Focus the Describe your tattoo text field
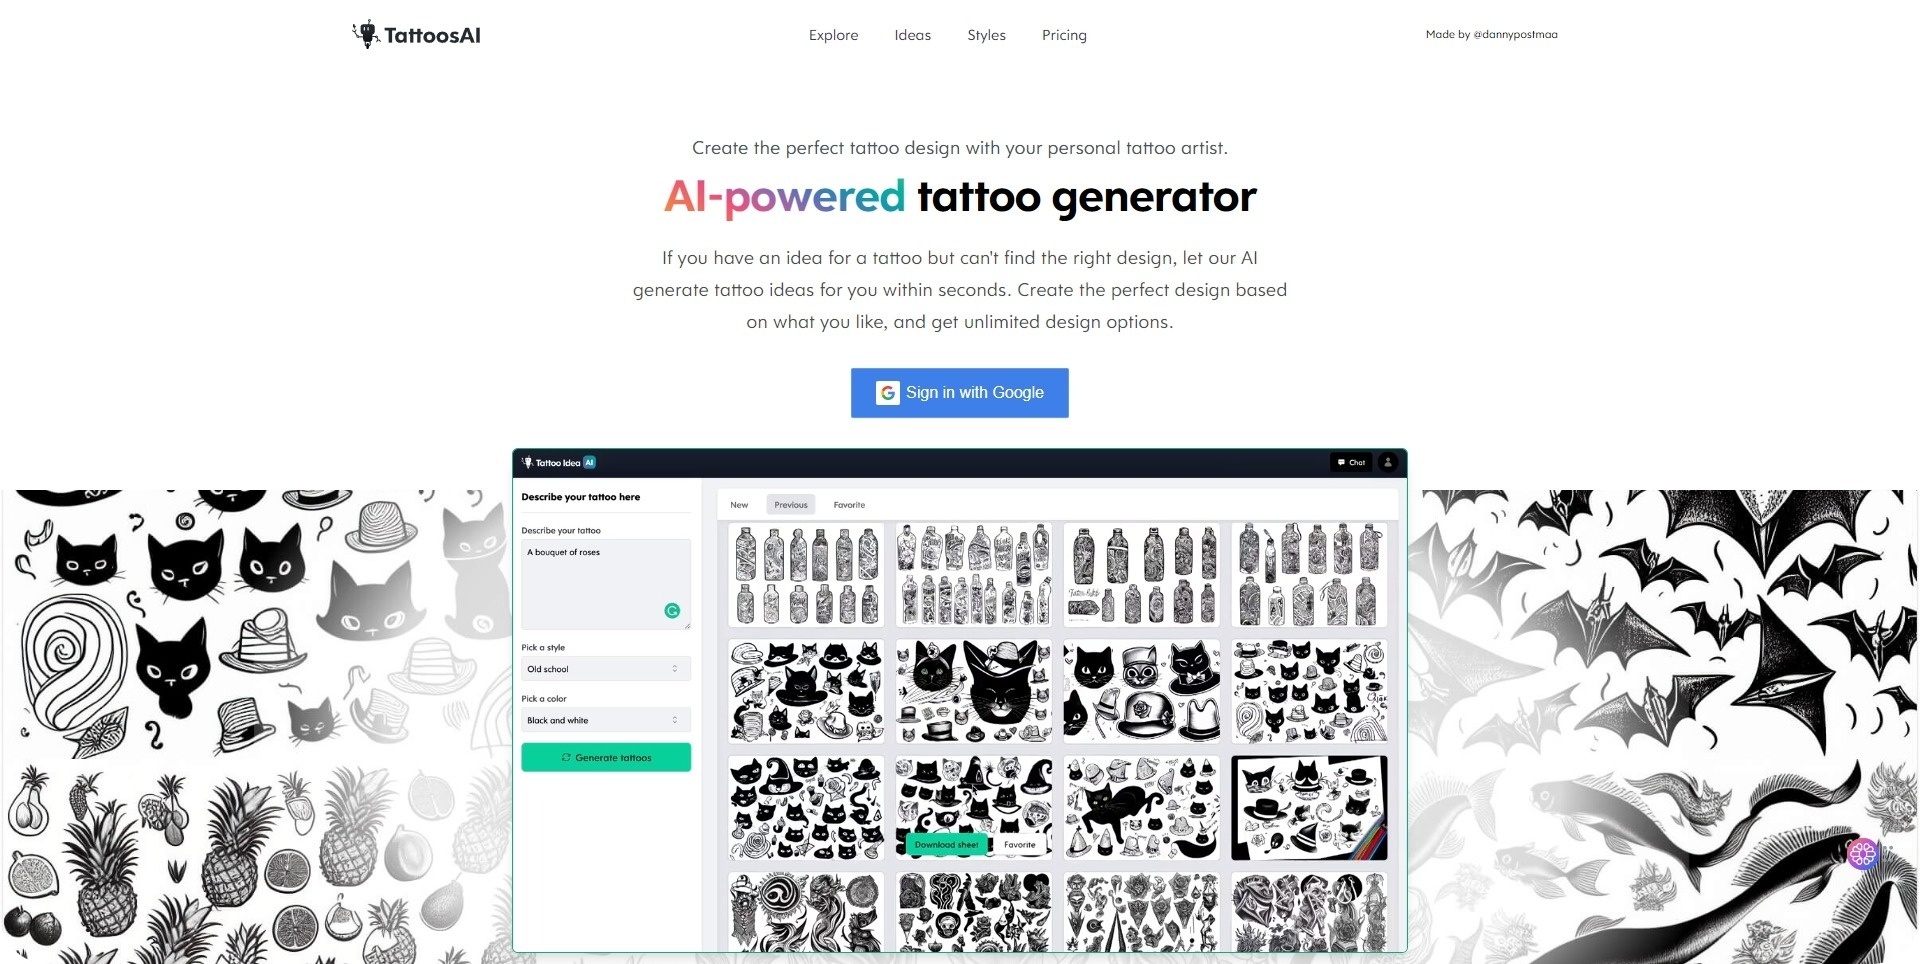 click(x=606, y=584)
